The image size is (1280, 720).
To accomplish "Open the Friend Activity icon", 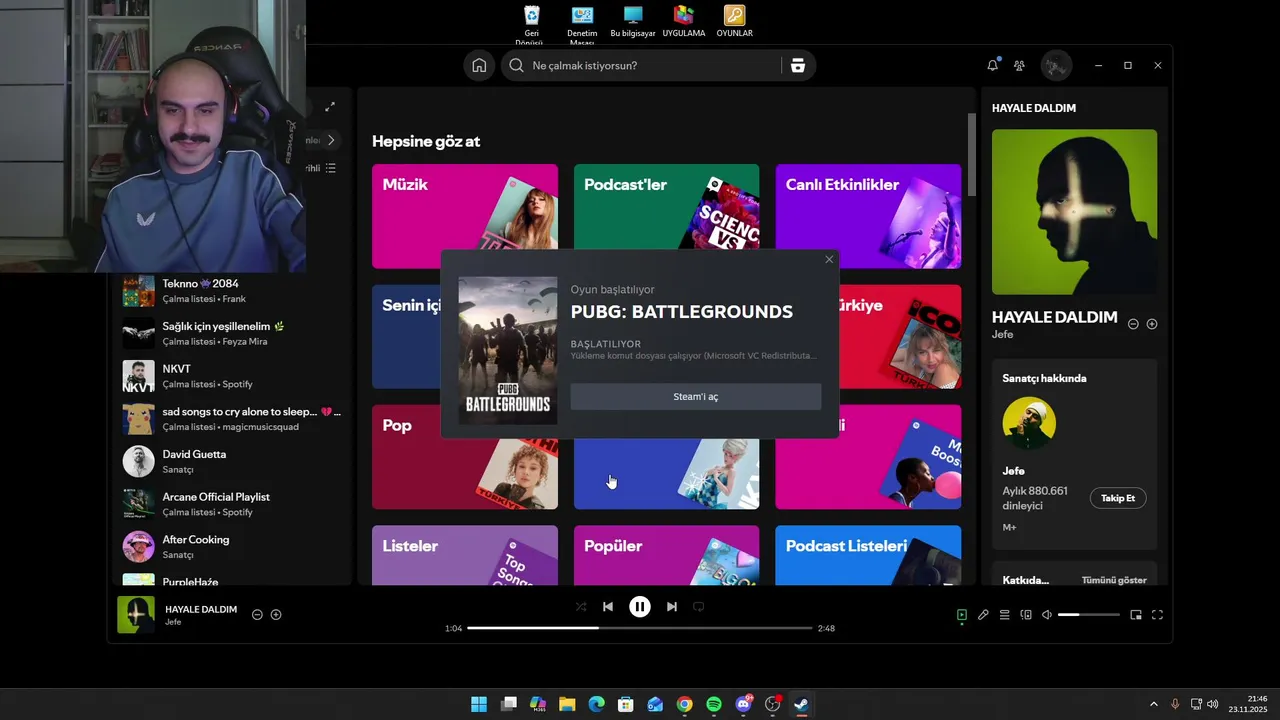I will coord(1019,65).
